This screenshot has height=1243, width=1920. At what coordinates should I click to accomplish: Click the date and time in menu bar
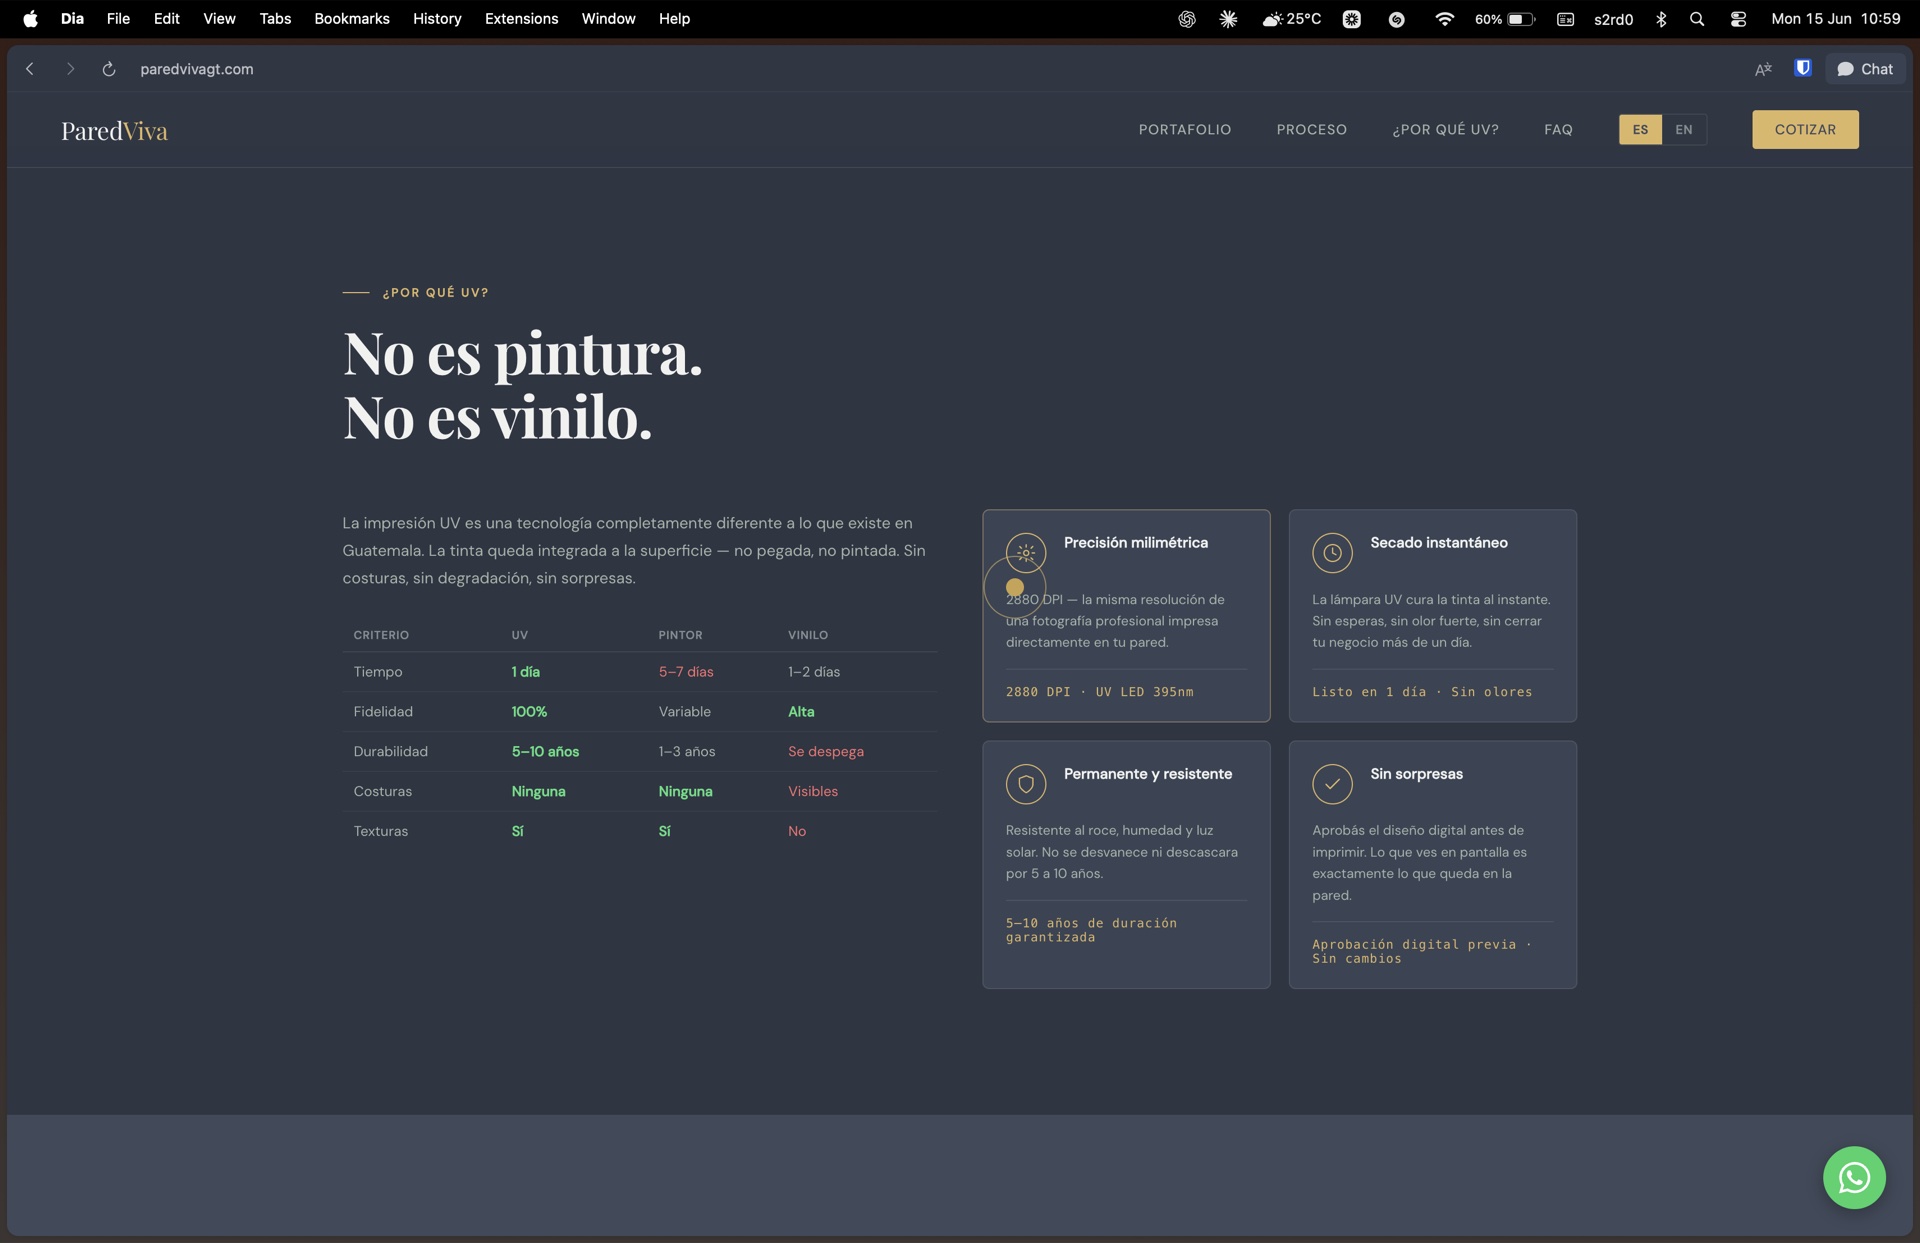click(x=1835, y=18)
